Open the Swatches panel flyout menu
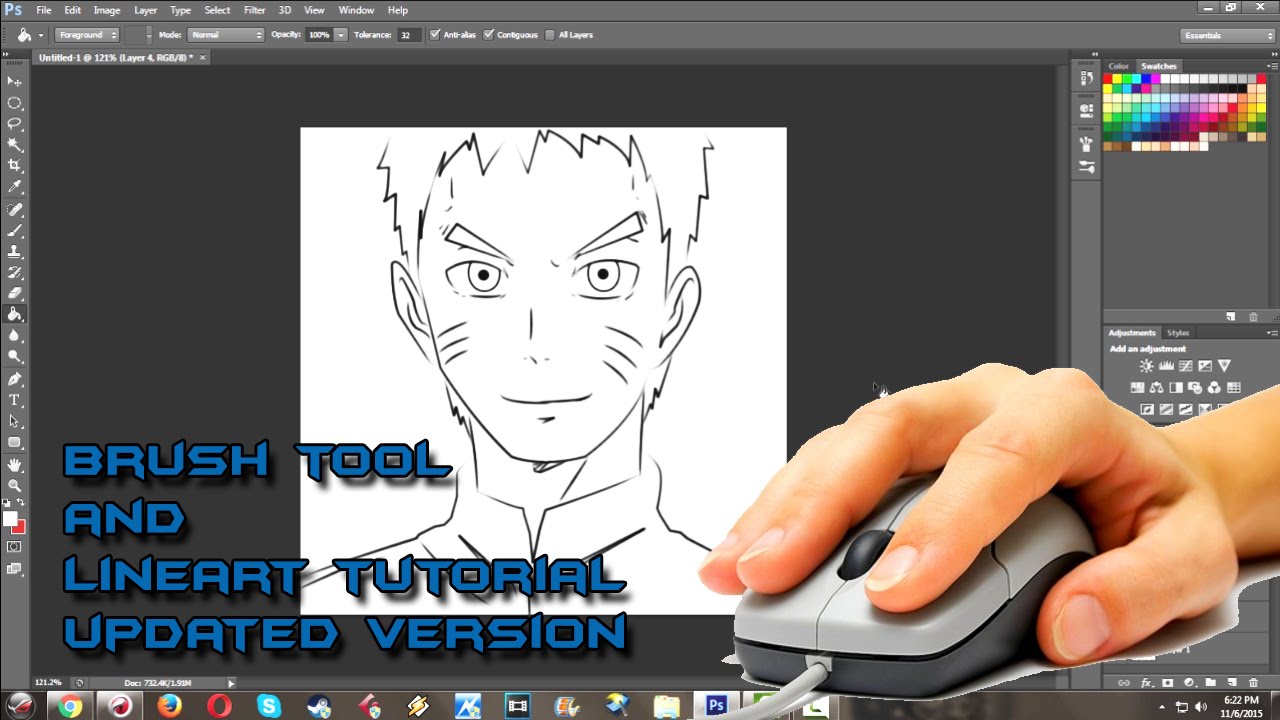Image resolution: width=1280 pixels, height=720 pixels. tap(1271, 66)
